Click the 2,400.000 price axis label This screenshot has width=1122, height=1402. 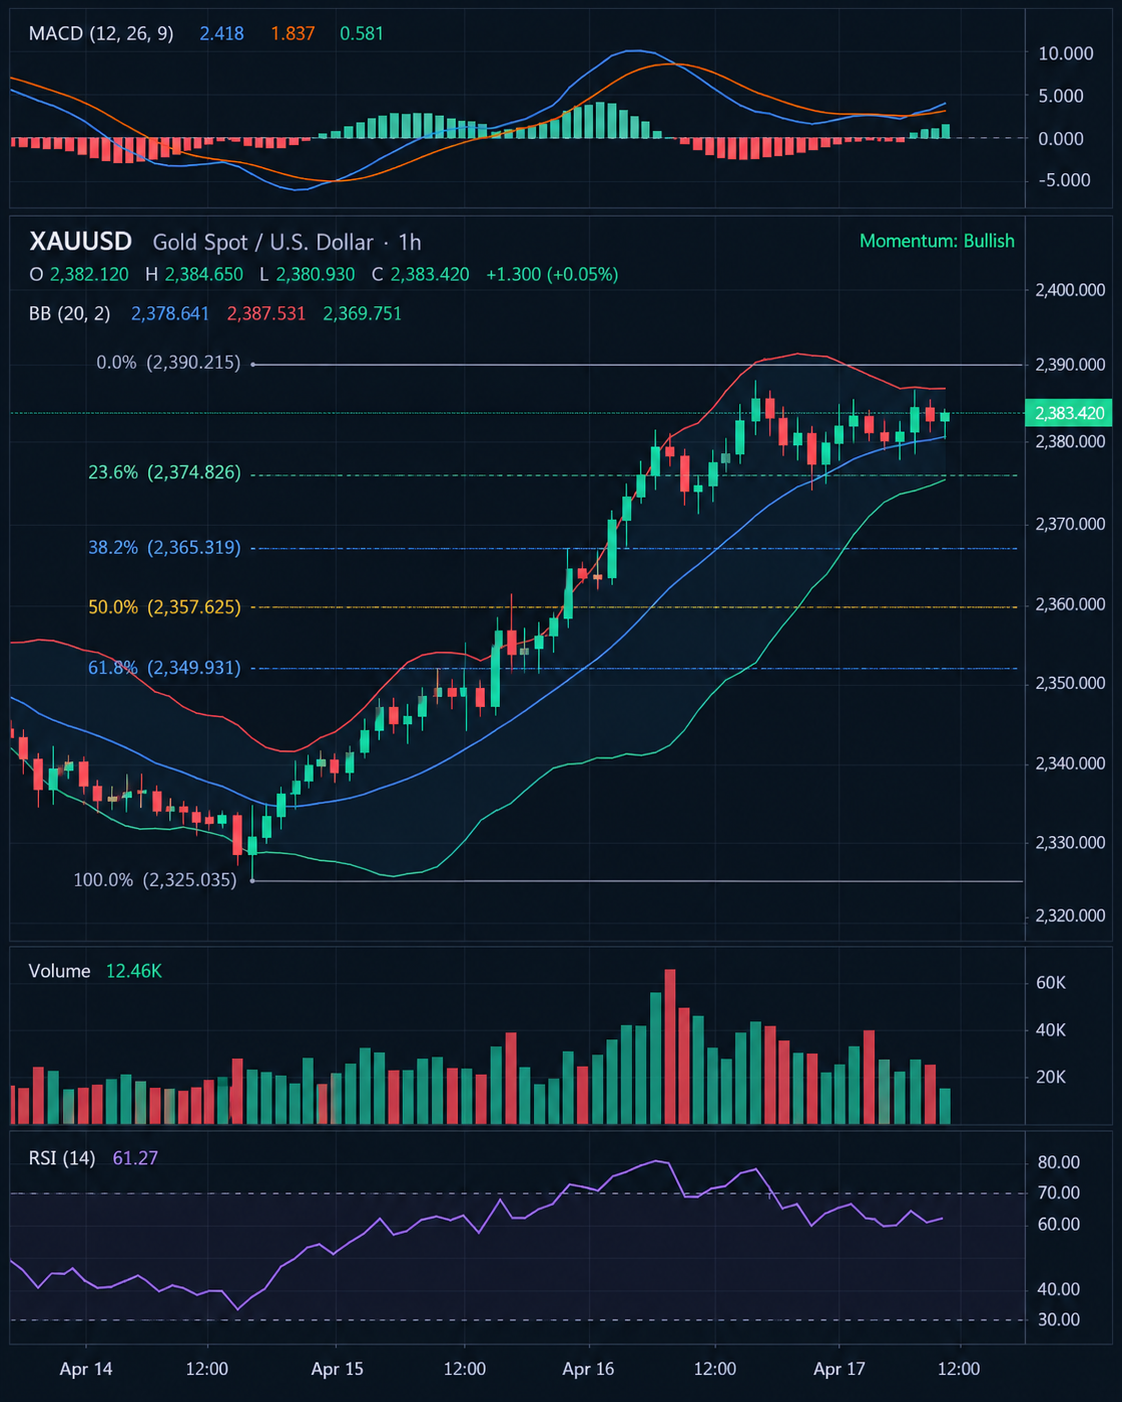click(x=1070, y=290)
